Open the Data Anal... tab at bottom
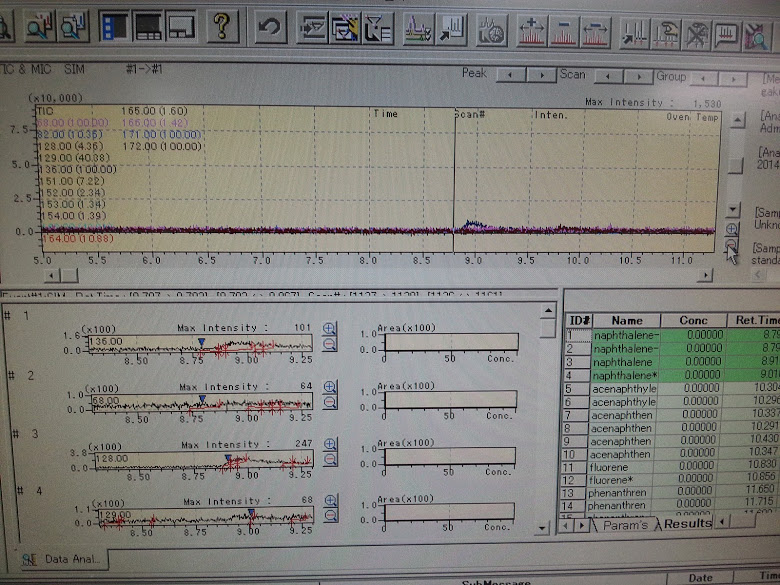The height and width of the screenshot is (585, 780). 65,559
